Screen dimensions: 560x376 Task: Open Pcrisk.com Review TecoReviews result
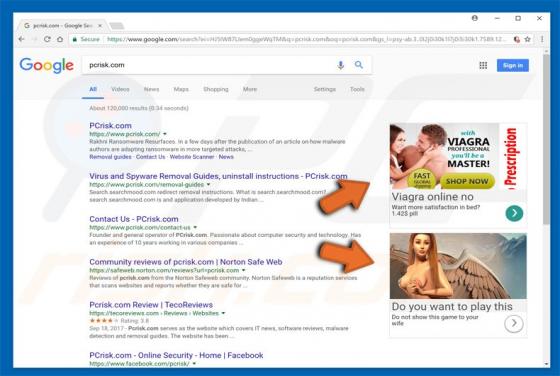point(151,305)
